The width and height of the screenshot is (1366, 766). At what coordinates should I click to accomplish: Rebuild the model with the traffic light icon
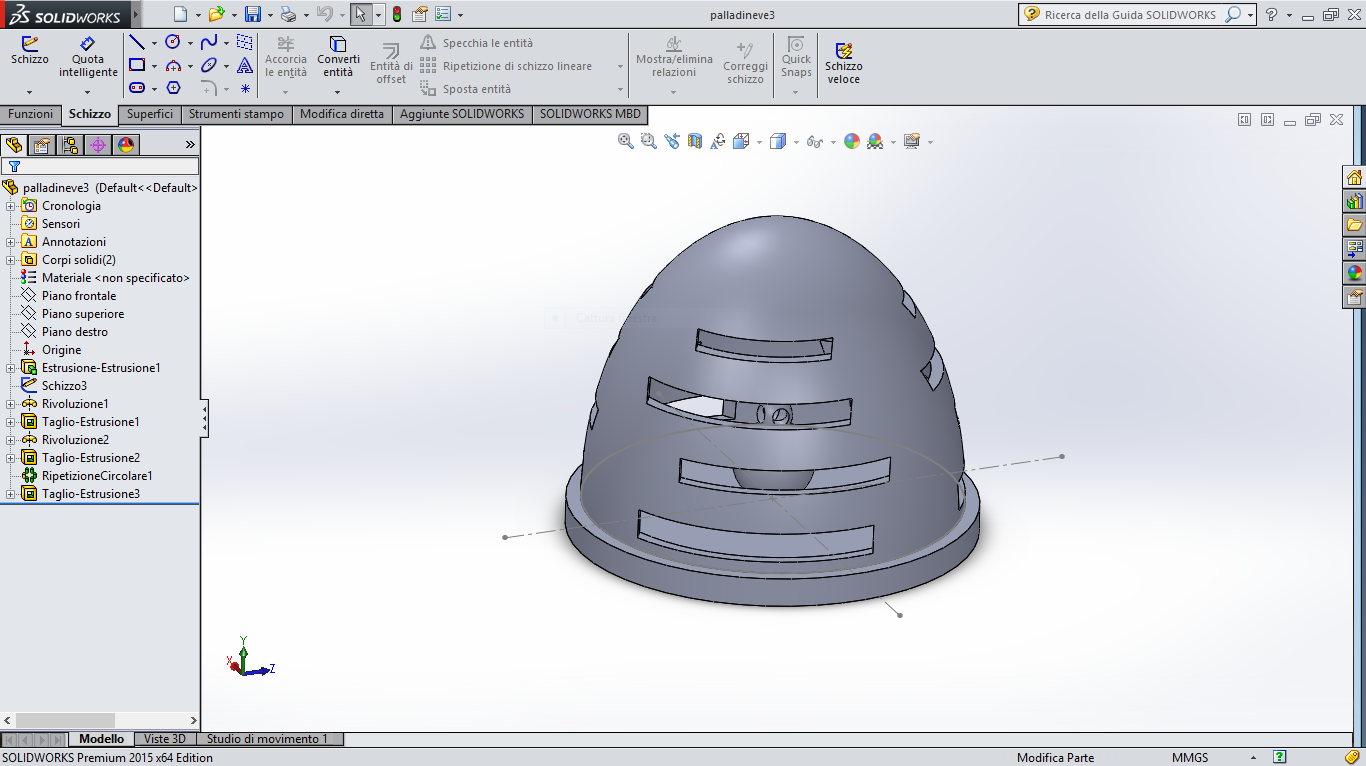[x=397, y=15]
